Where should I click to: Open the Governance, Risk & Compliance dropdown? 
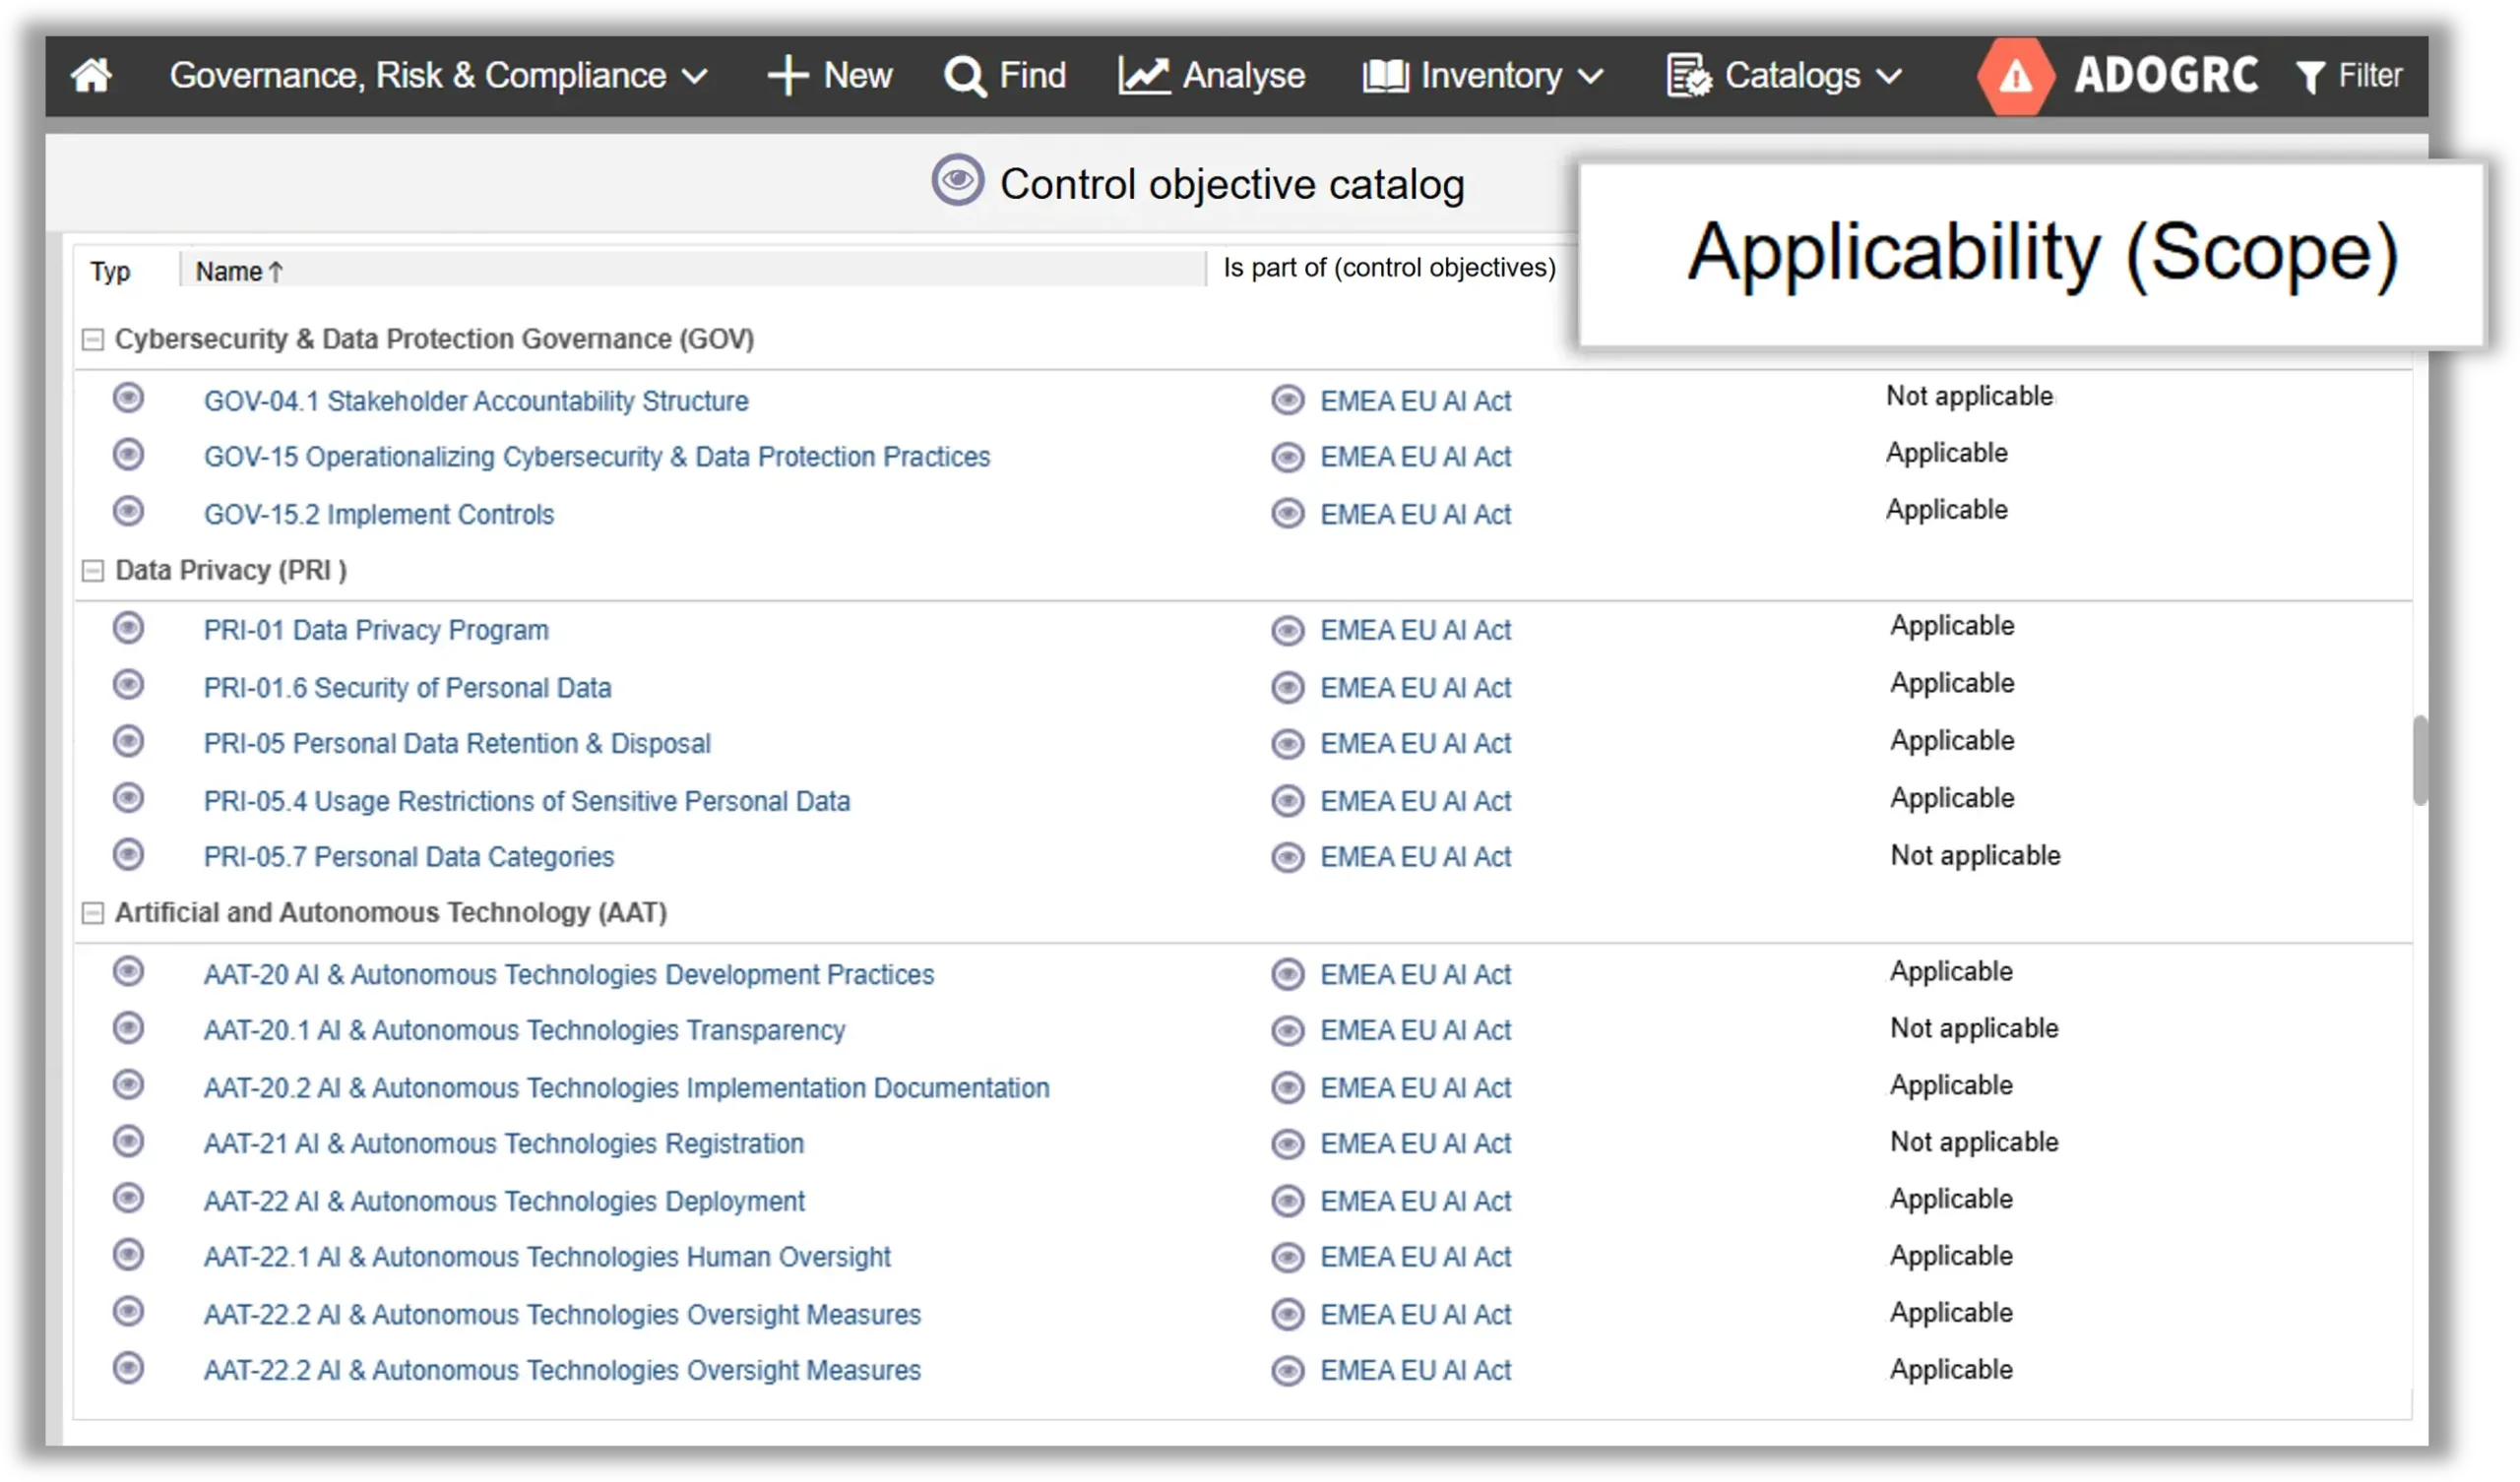pos(438,76)
